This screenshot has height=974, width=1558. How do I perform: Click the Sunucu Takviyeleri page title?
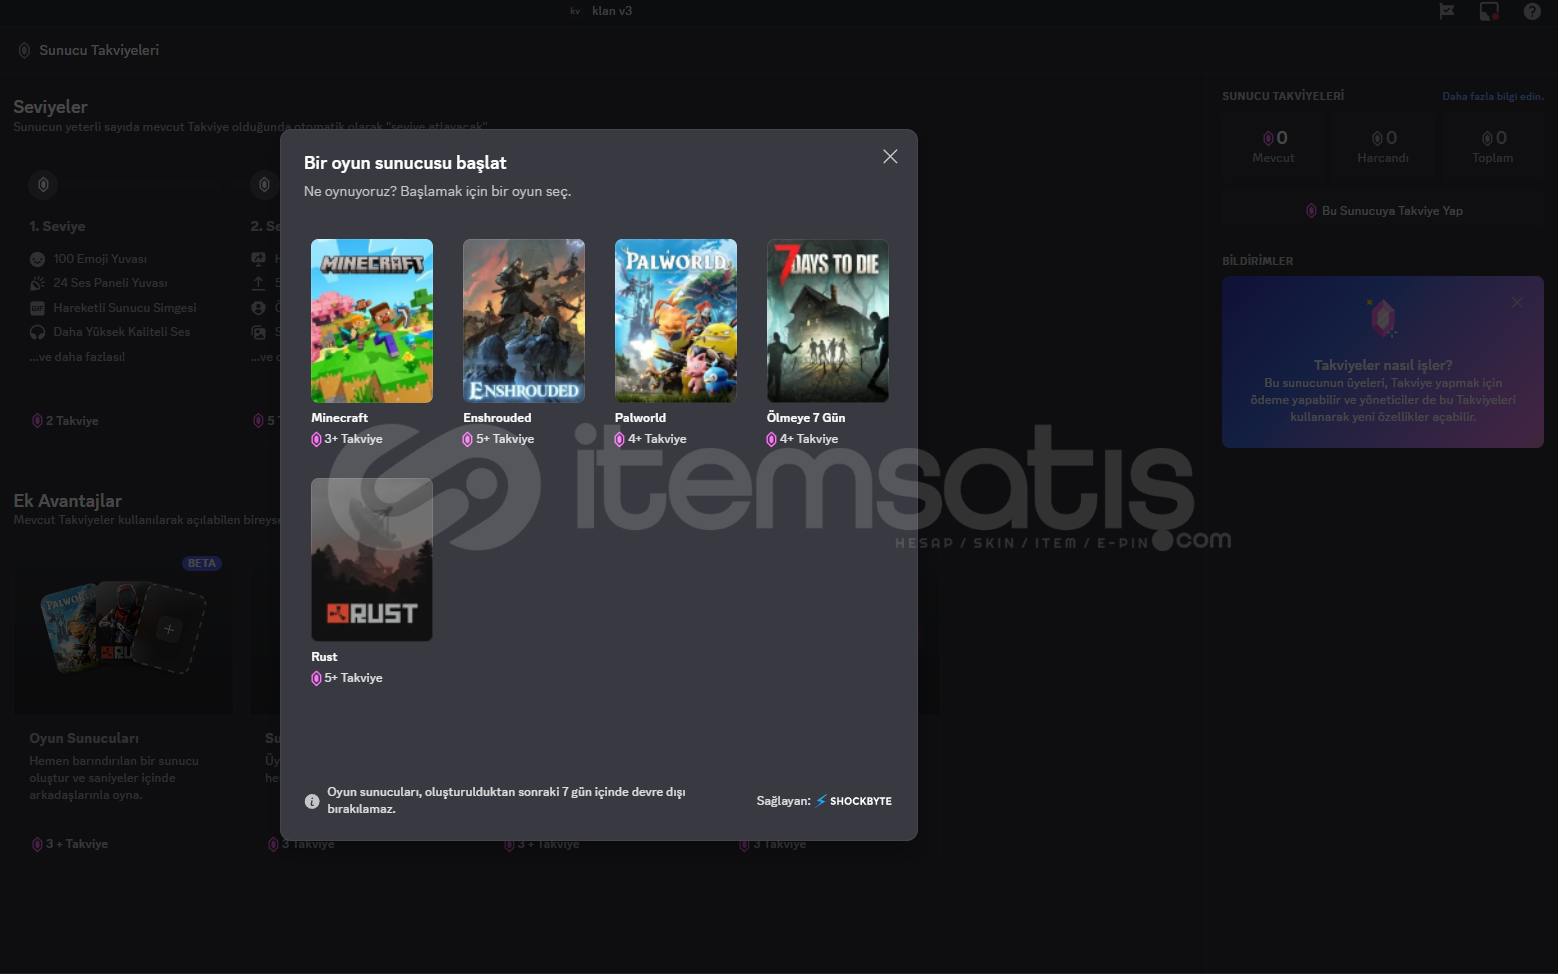pyautogui.click(x=99, y=50)
